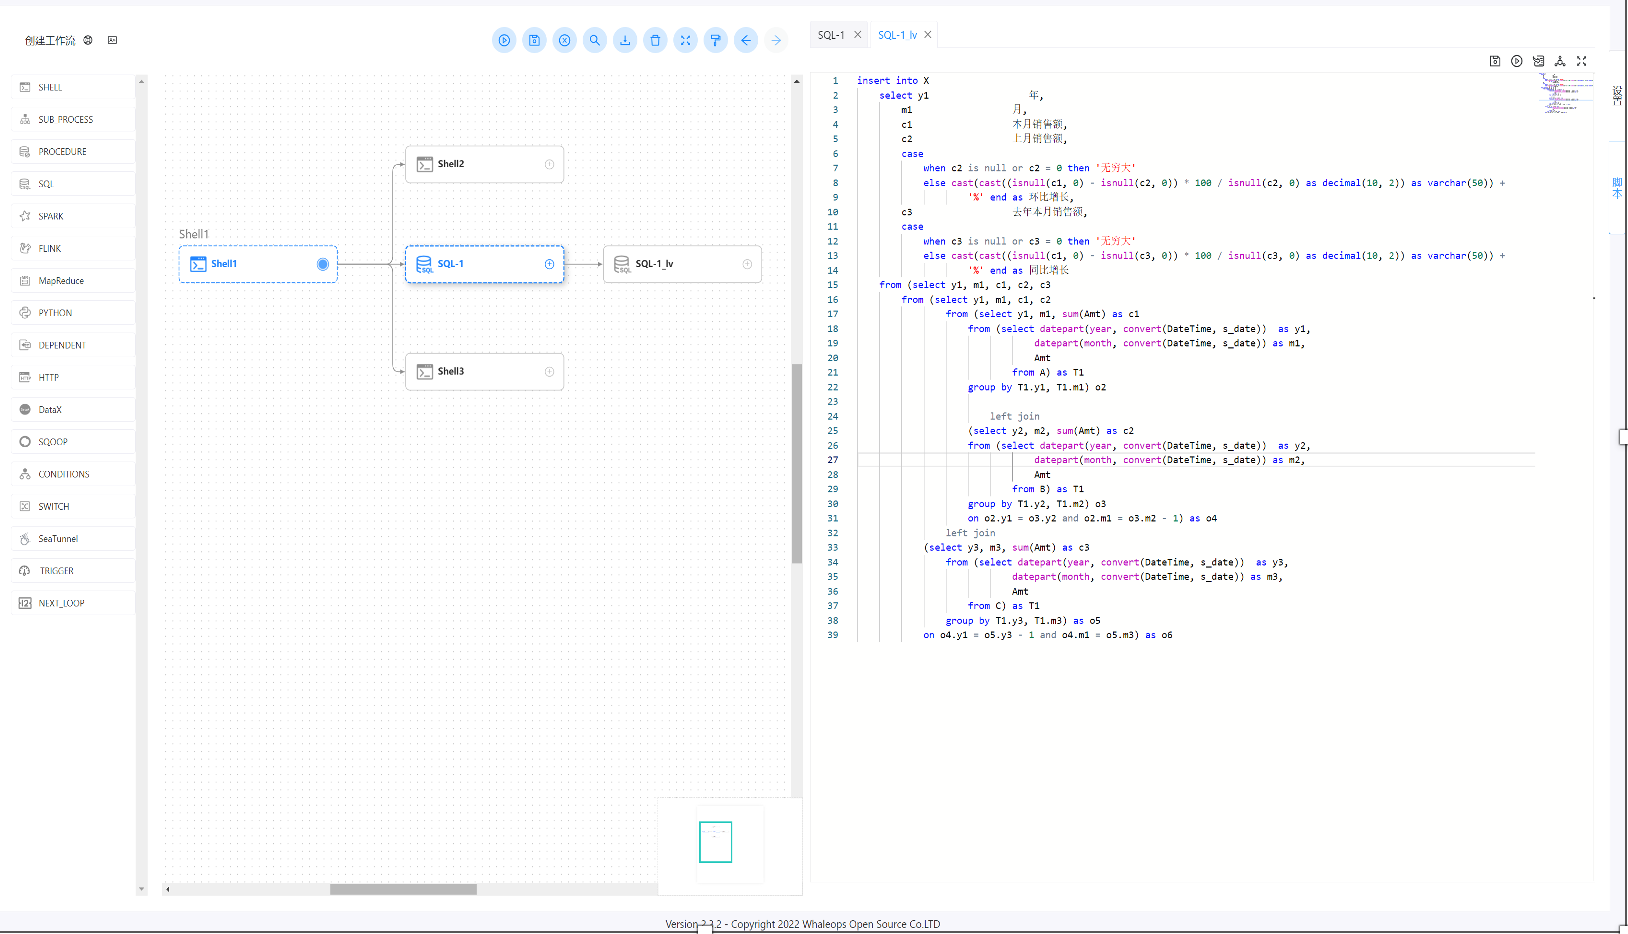This screenshot has height=934, width=1628.
Task: Click the Shell1 node's blue status circle
Action: (x=323, y=264)
